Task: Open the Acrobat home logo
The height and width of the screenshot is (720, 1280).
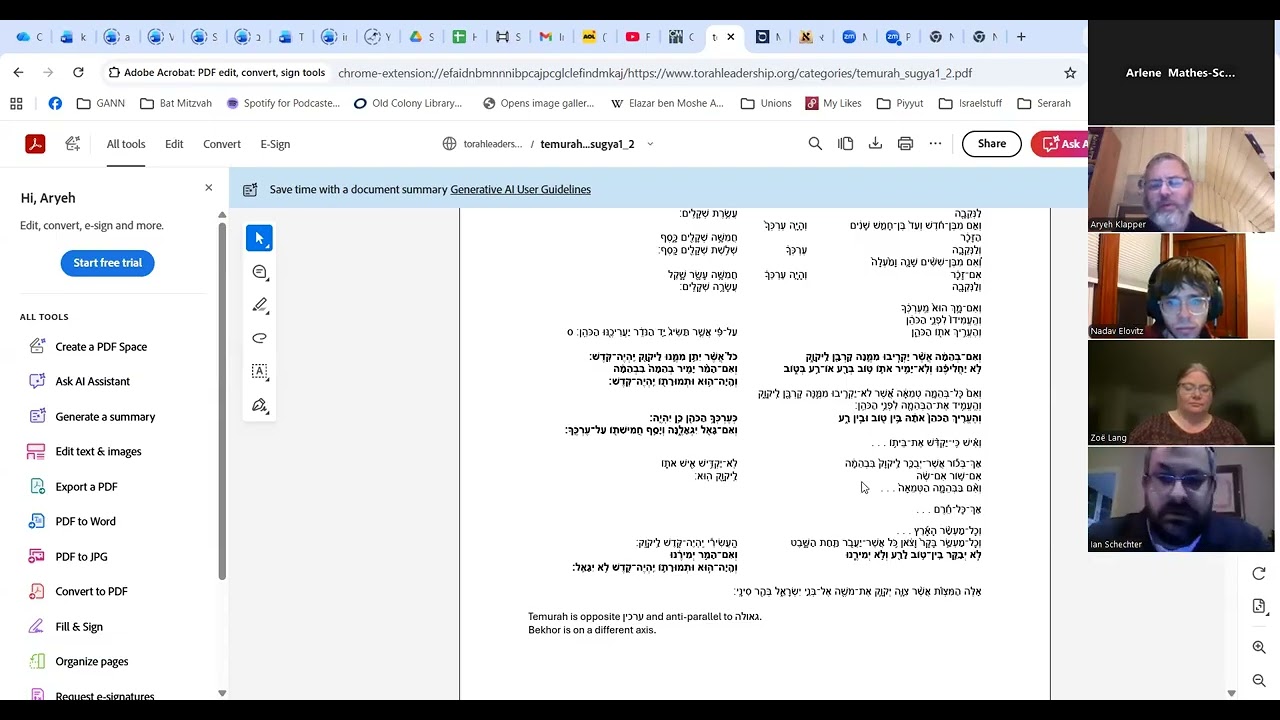Action: pos(35,144)
